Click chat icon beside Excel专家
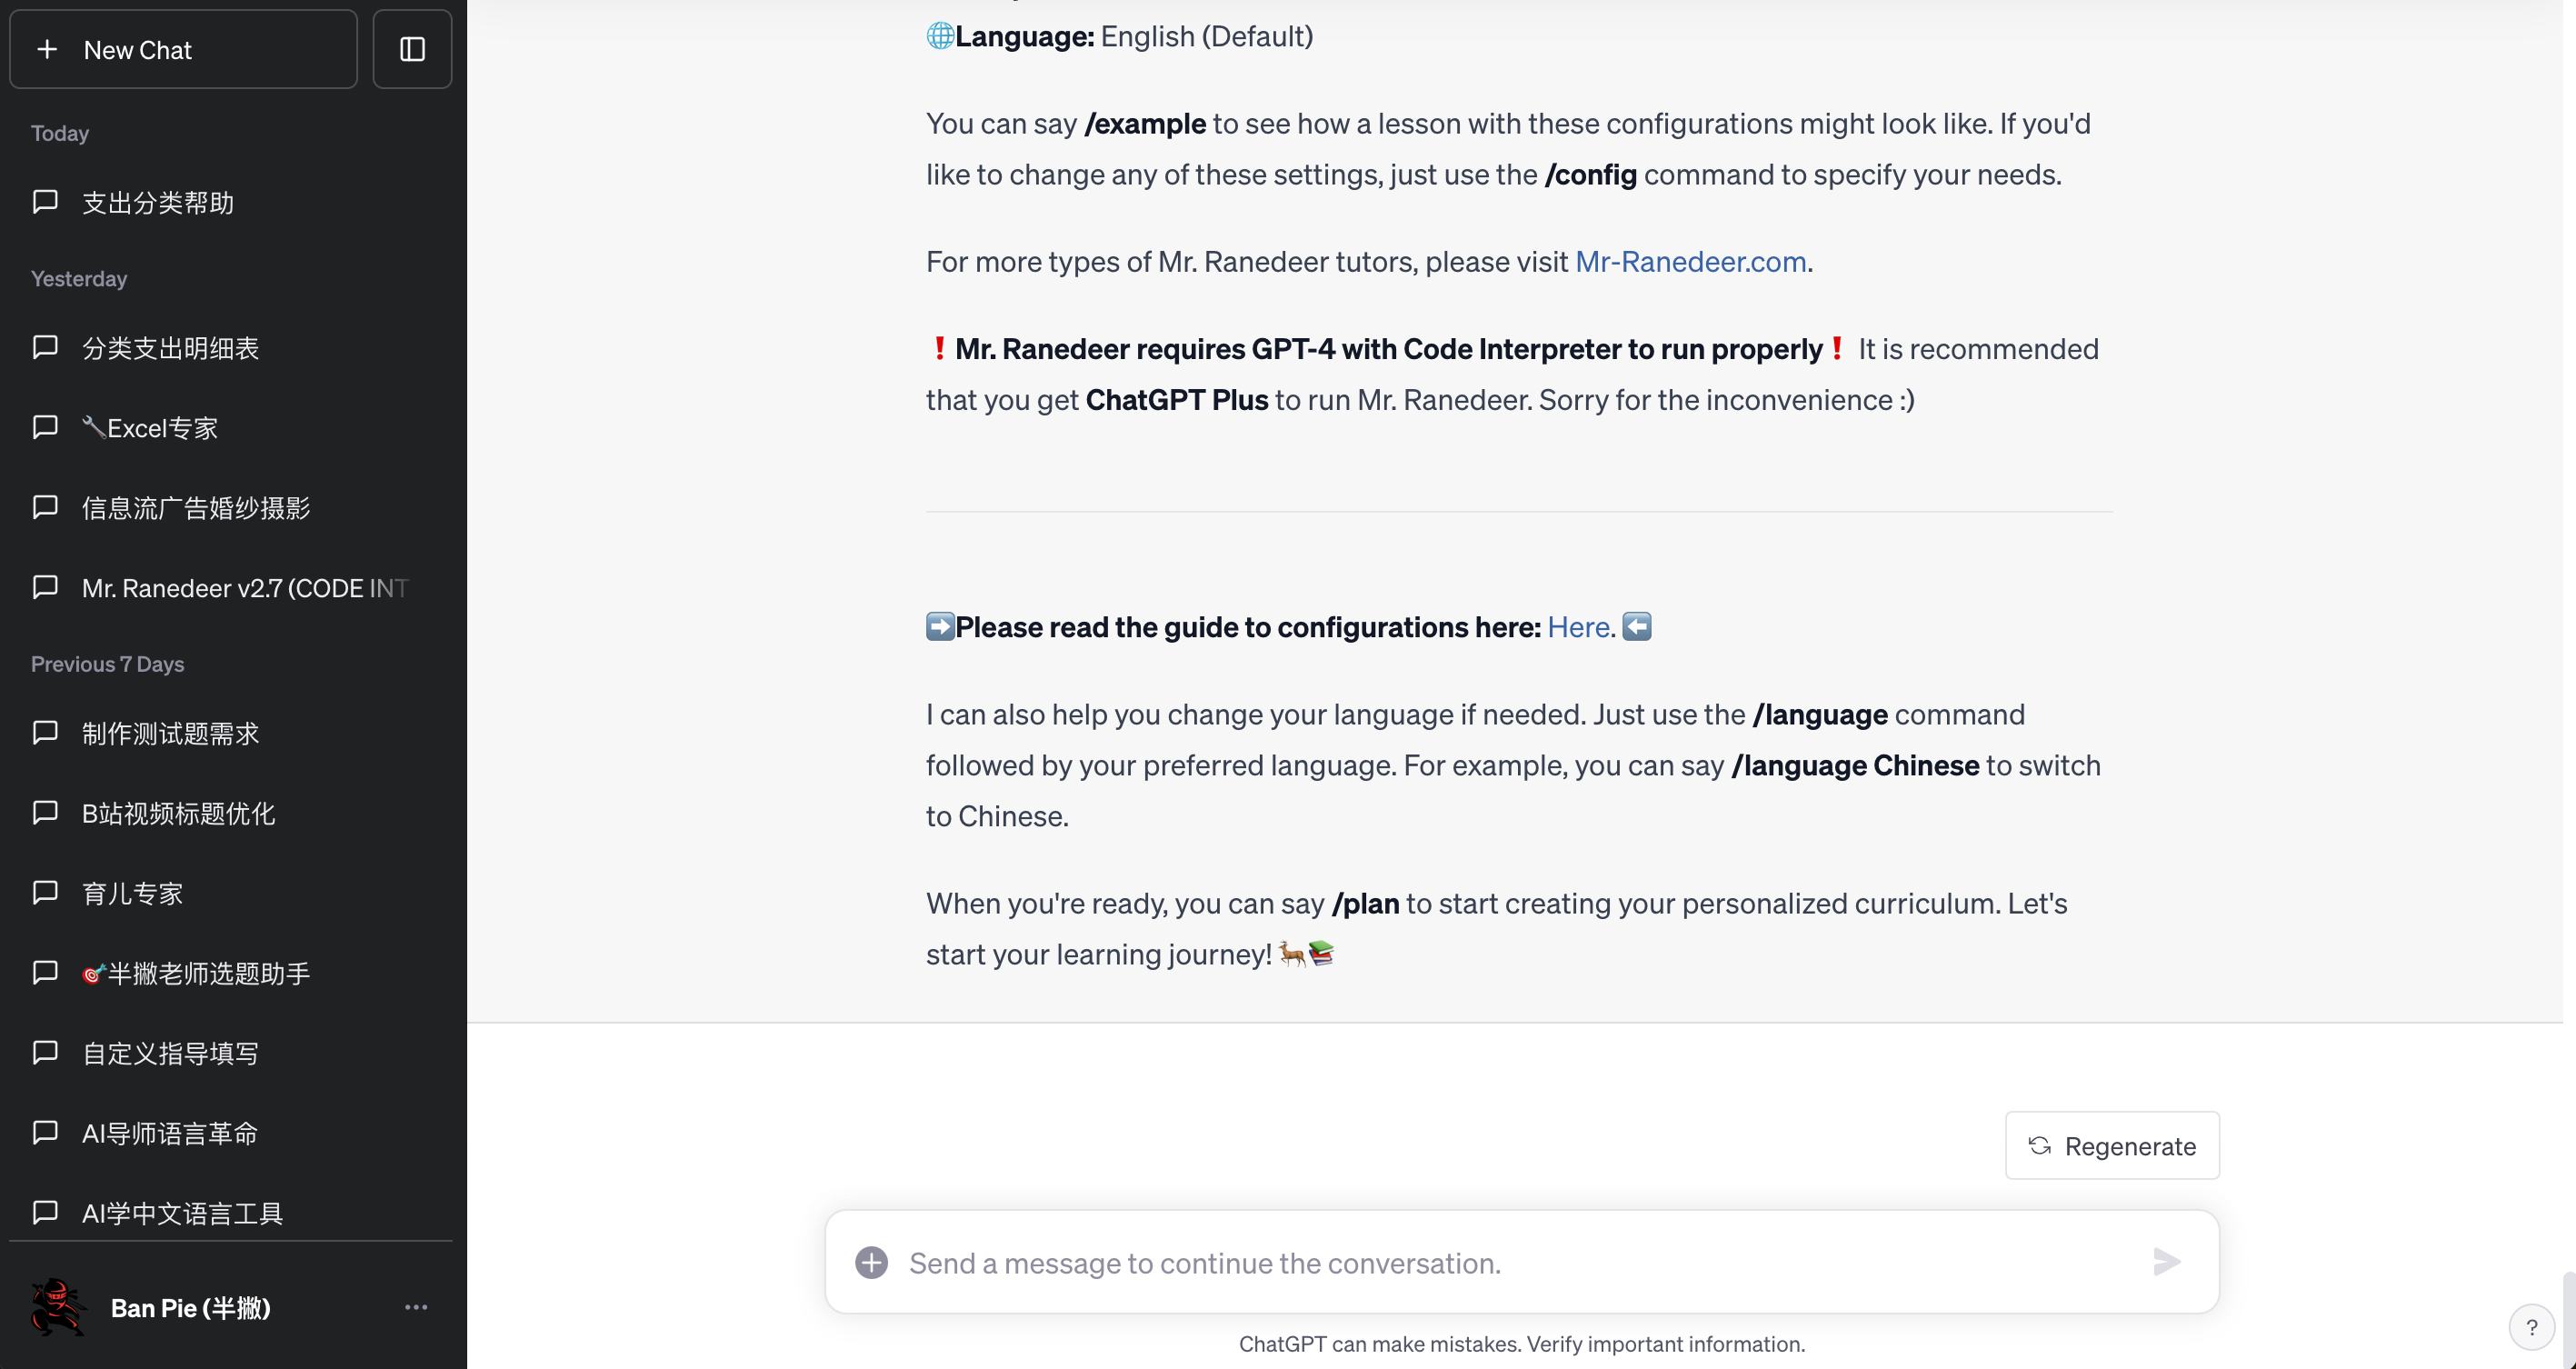This screenshot has width=2576, height=1369. pyautogui.click(x=45, y=428)
